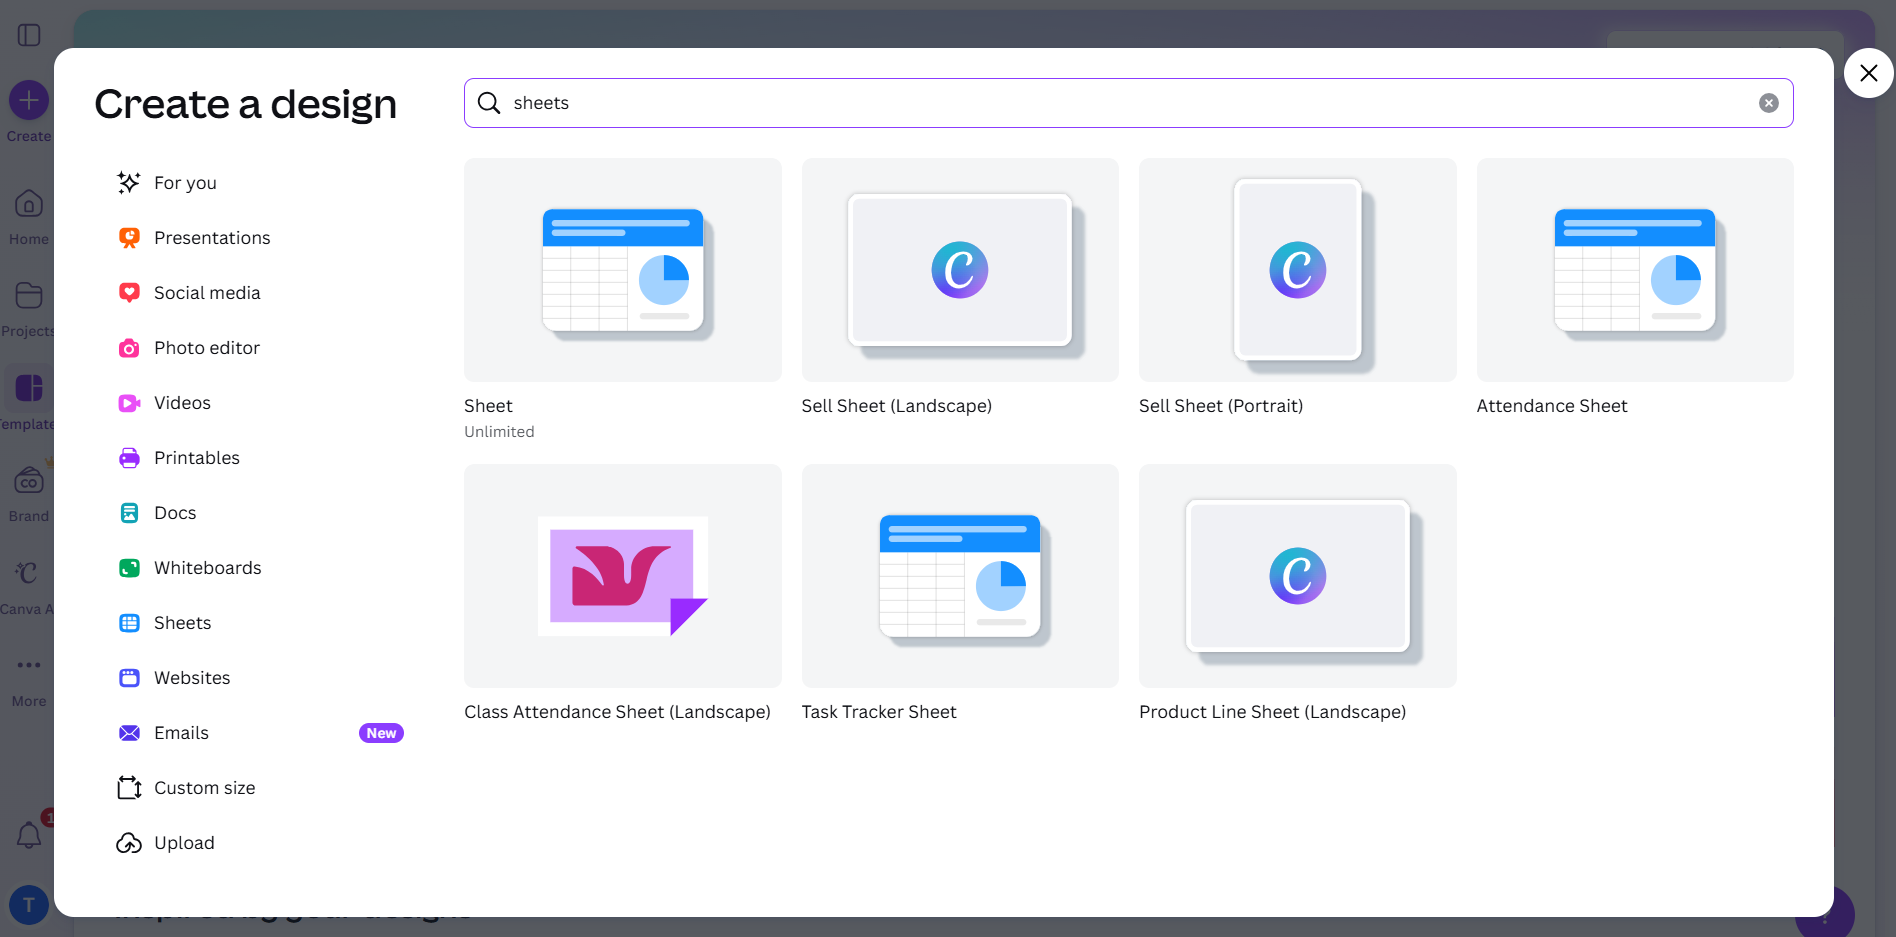The image size is (1896, 937).
Task: Open the Presentations category
Action: tap(211, 238)
